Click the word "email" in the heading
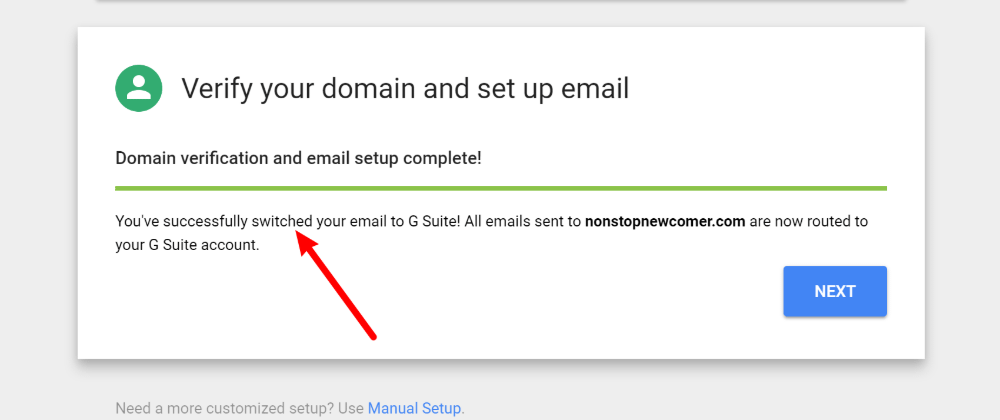 pyautogui.click(x=594, y=88)
